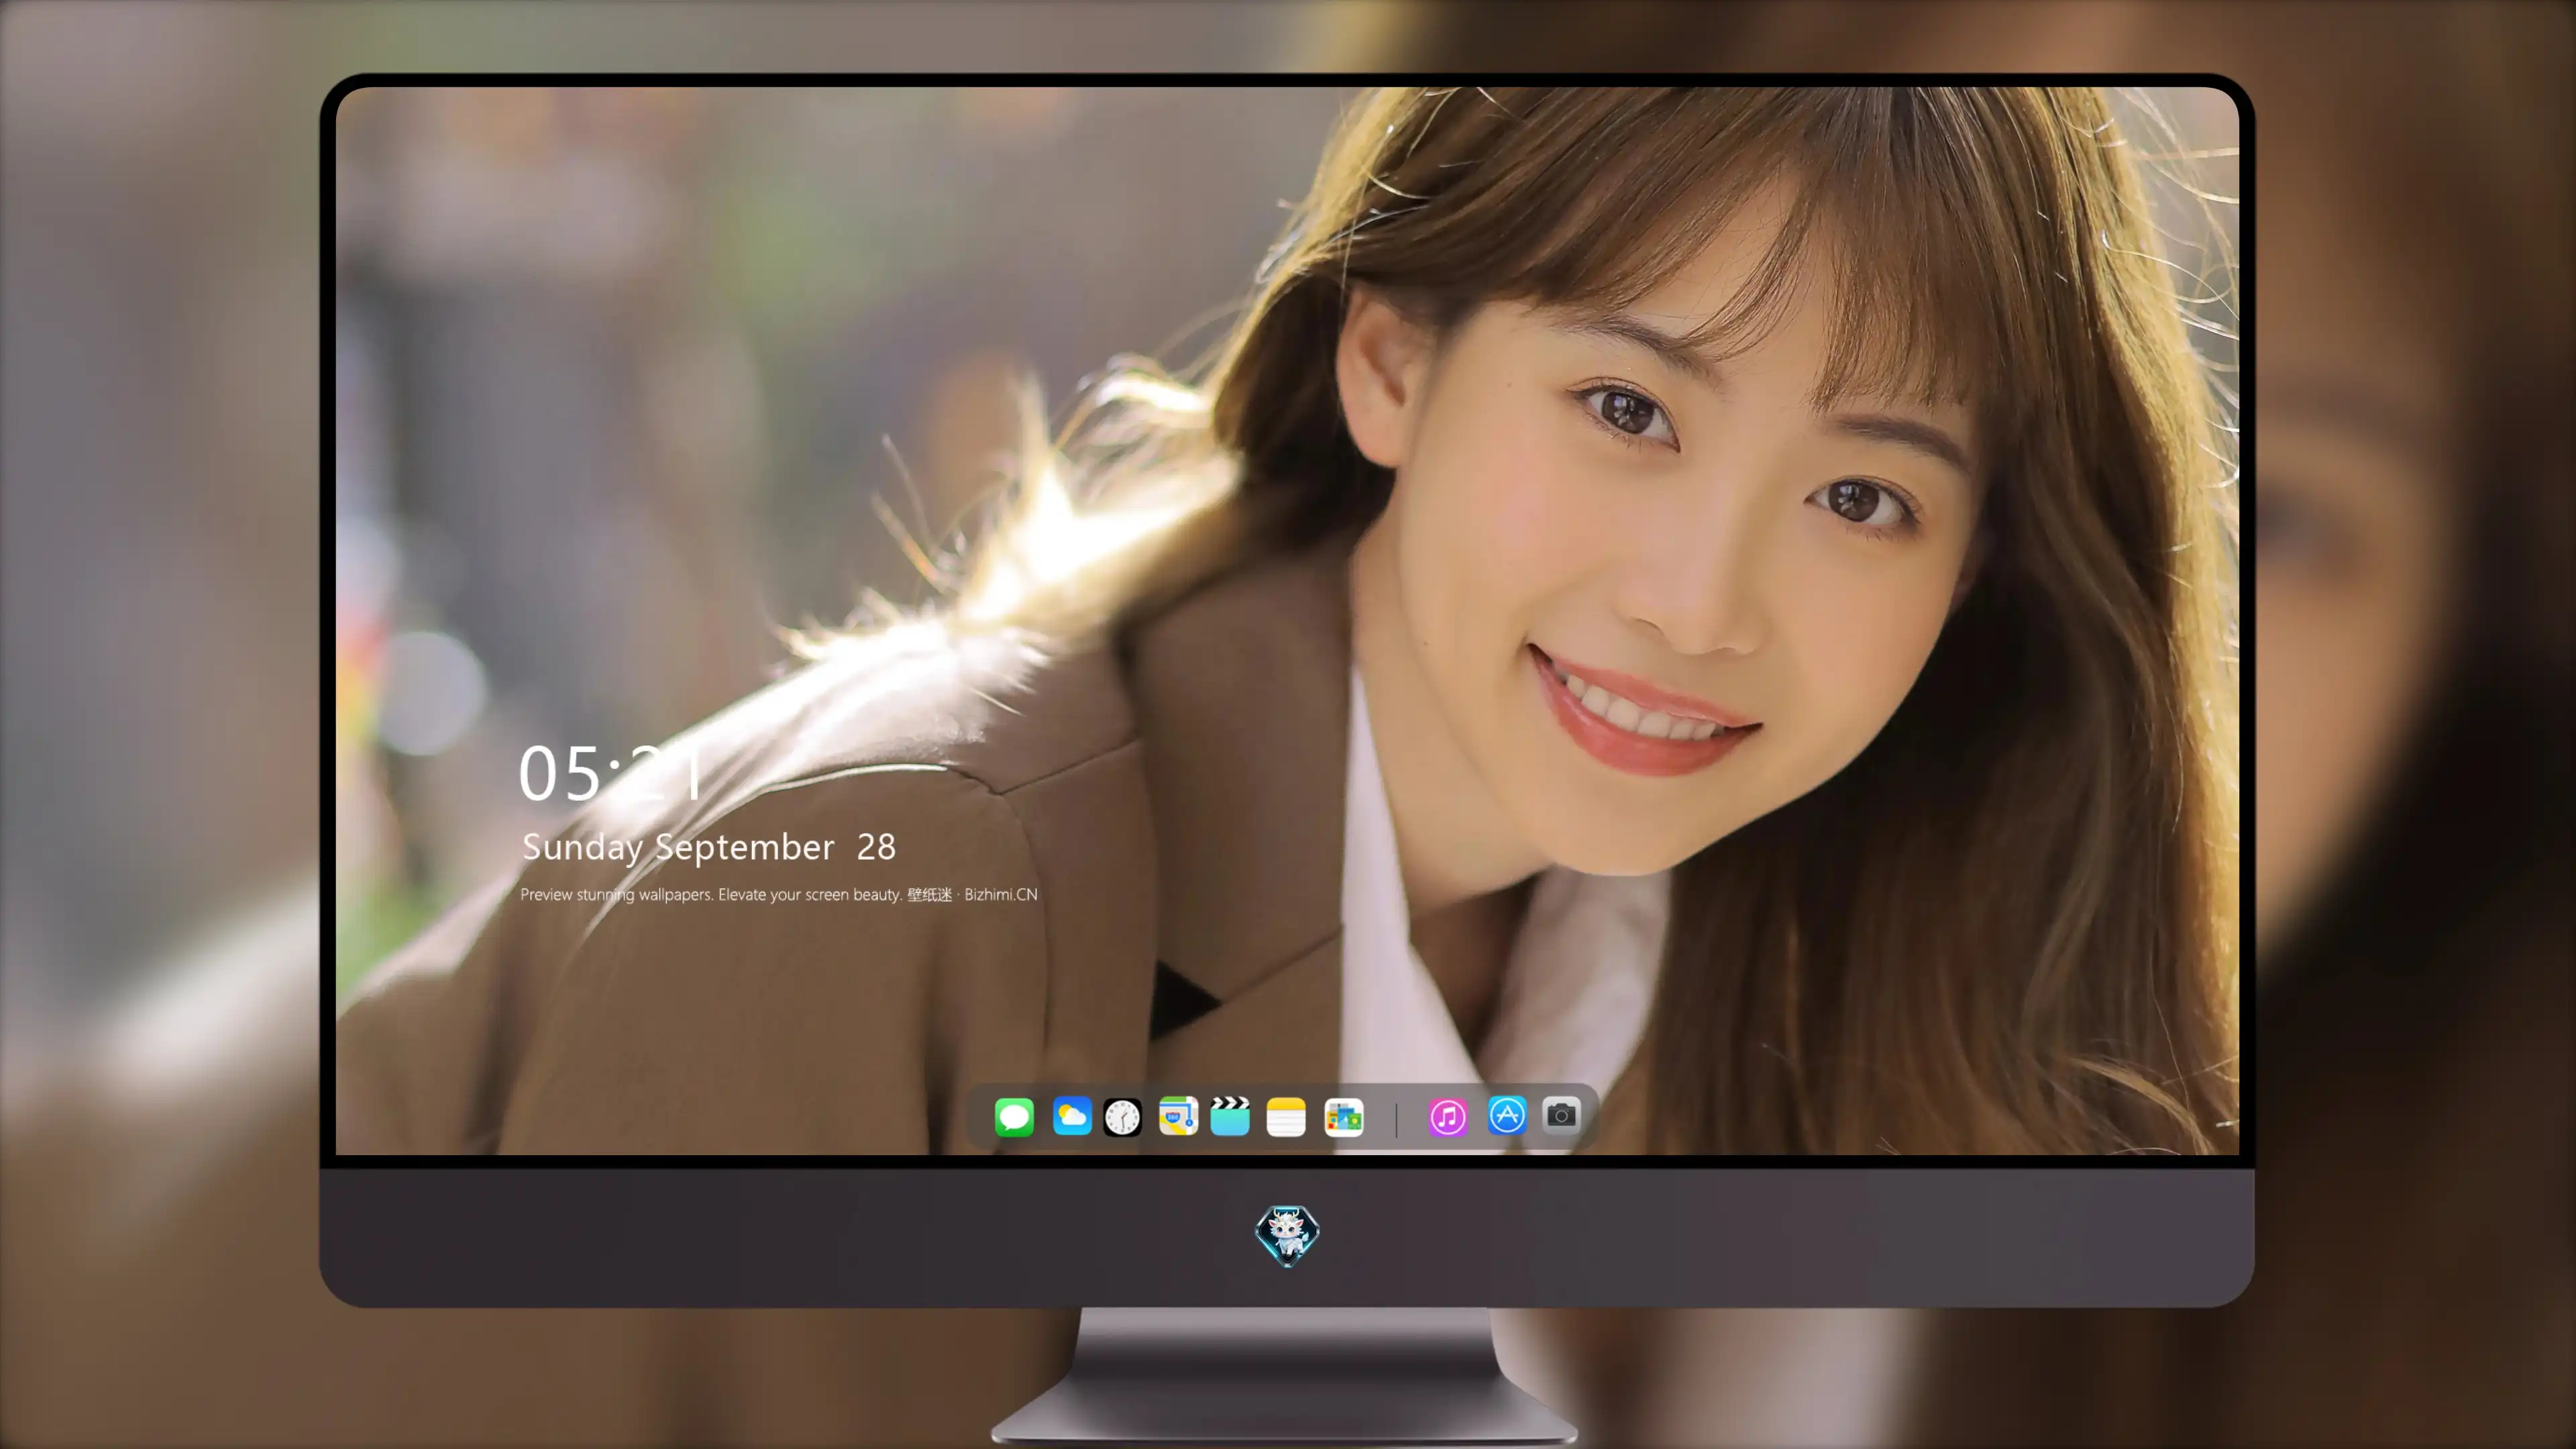Open the blue App Store icon
The height and width of the screenshot is (1449, 2576).
[x=1507, y=1115]
